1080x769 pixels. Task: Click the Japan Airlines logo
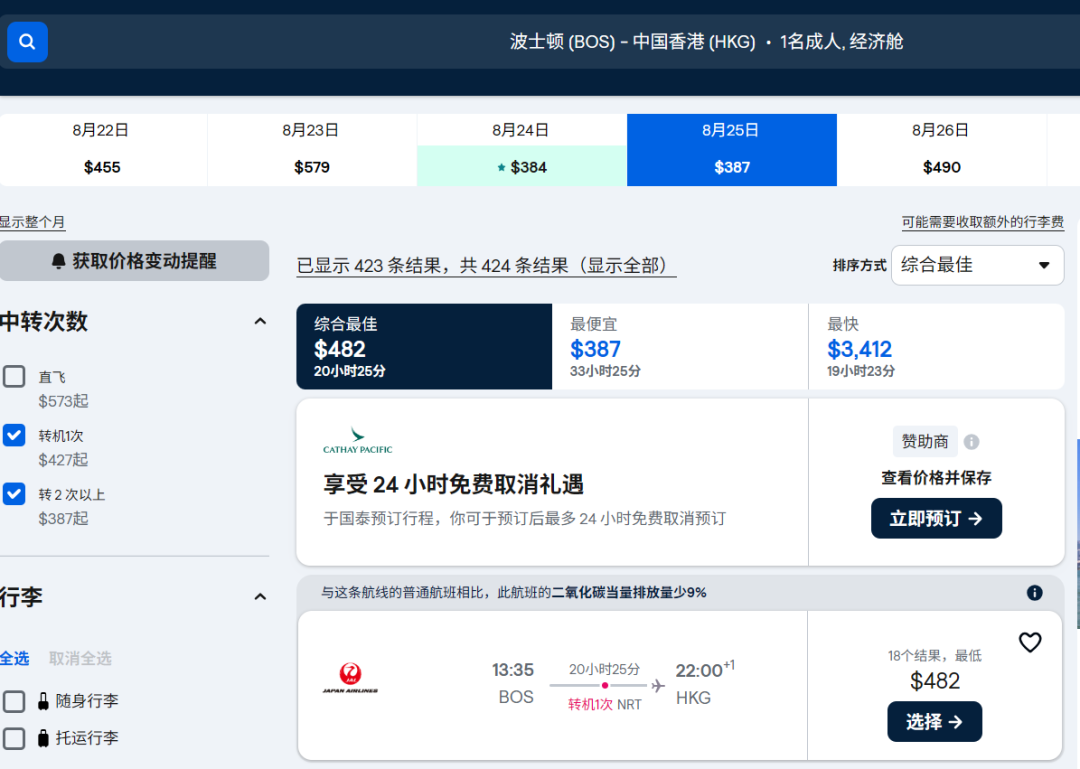click(x=350, y=679)
